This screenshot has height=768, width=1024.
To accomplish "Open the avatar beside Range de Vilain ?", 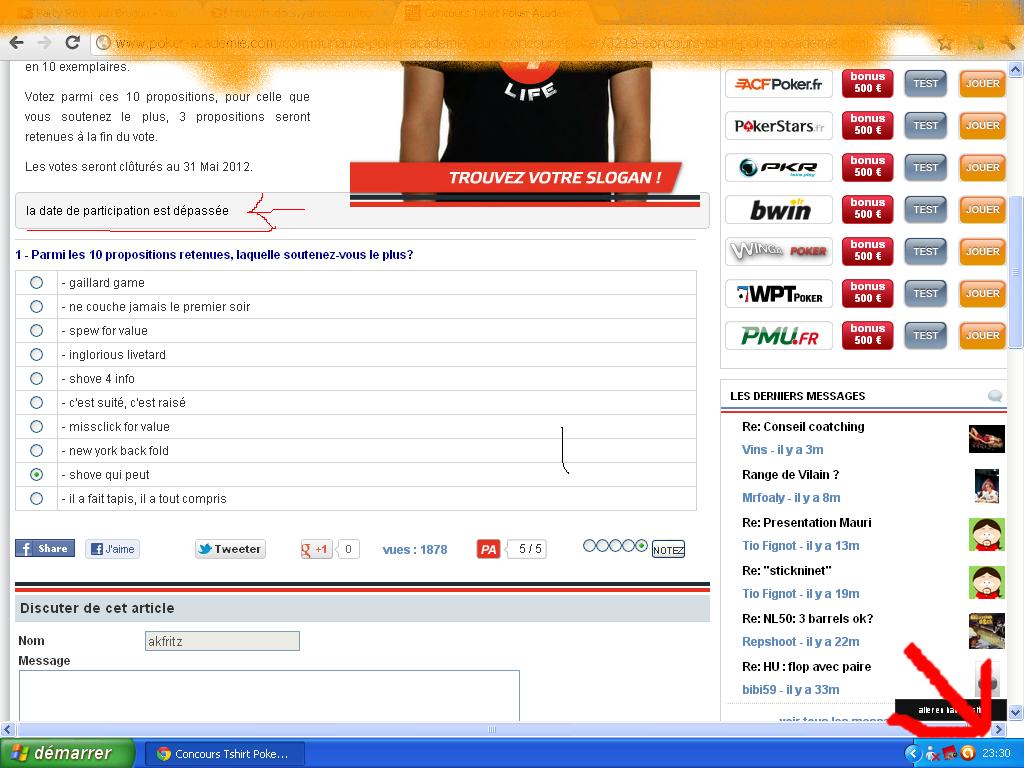I will [986, 486].
